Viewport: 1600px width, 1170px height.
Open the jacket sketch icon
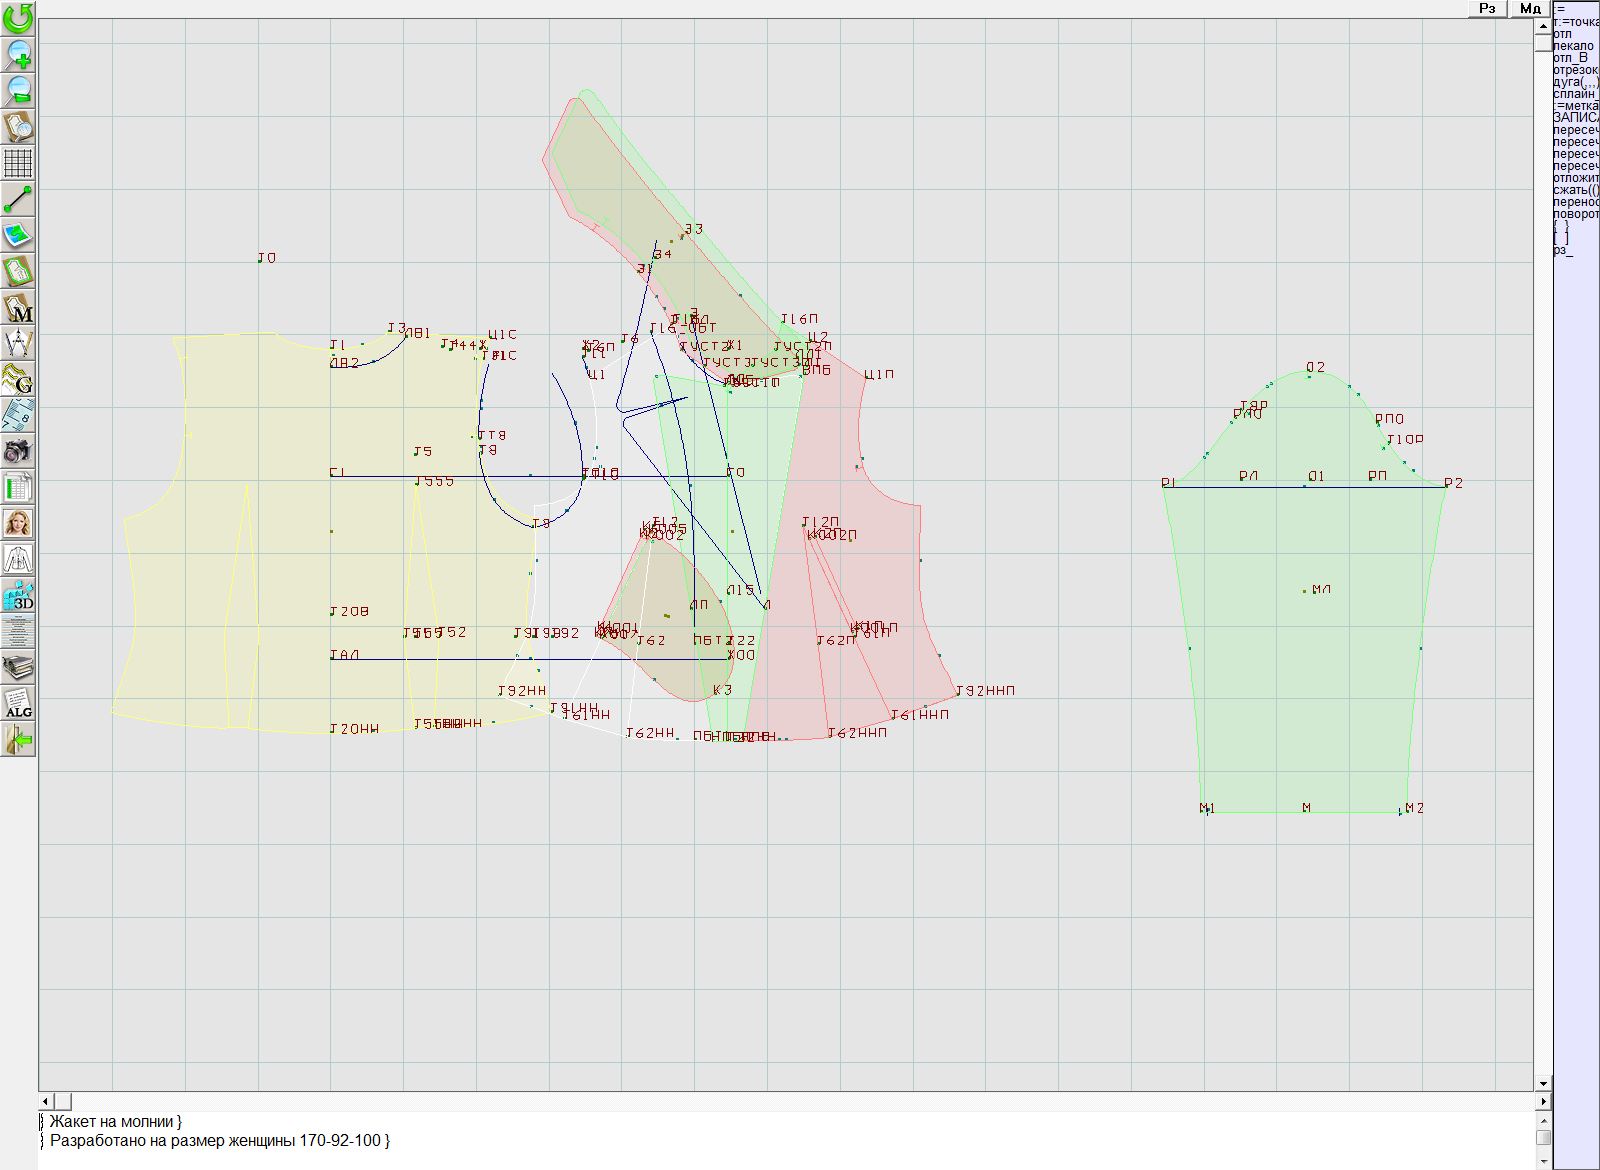[x=18, y=559]
